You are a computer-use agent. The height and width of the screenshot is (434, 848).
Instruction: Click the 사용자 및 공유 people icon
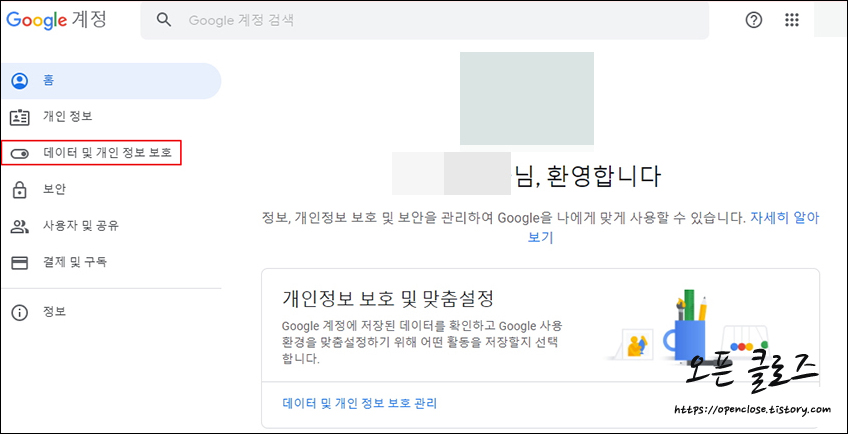point(20,226)
